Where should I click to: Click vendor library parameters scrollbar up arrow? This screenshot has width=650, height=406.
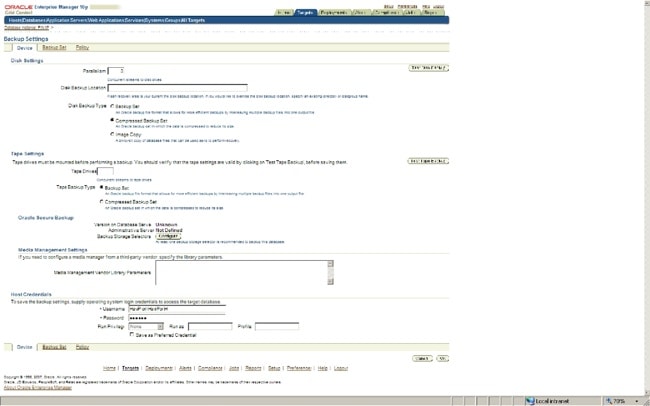[330, 264]
